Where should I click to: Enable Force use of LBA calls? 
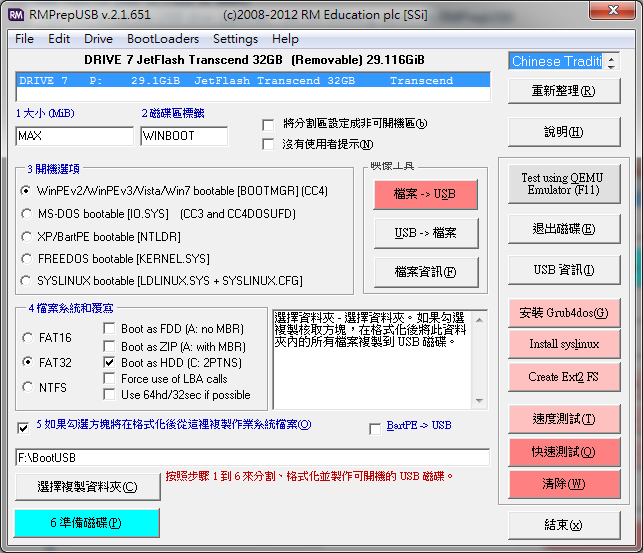pyautogui.click(x=109, y=378)
